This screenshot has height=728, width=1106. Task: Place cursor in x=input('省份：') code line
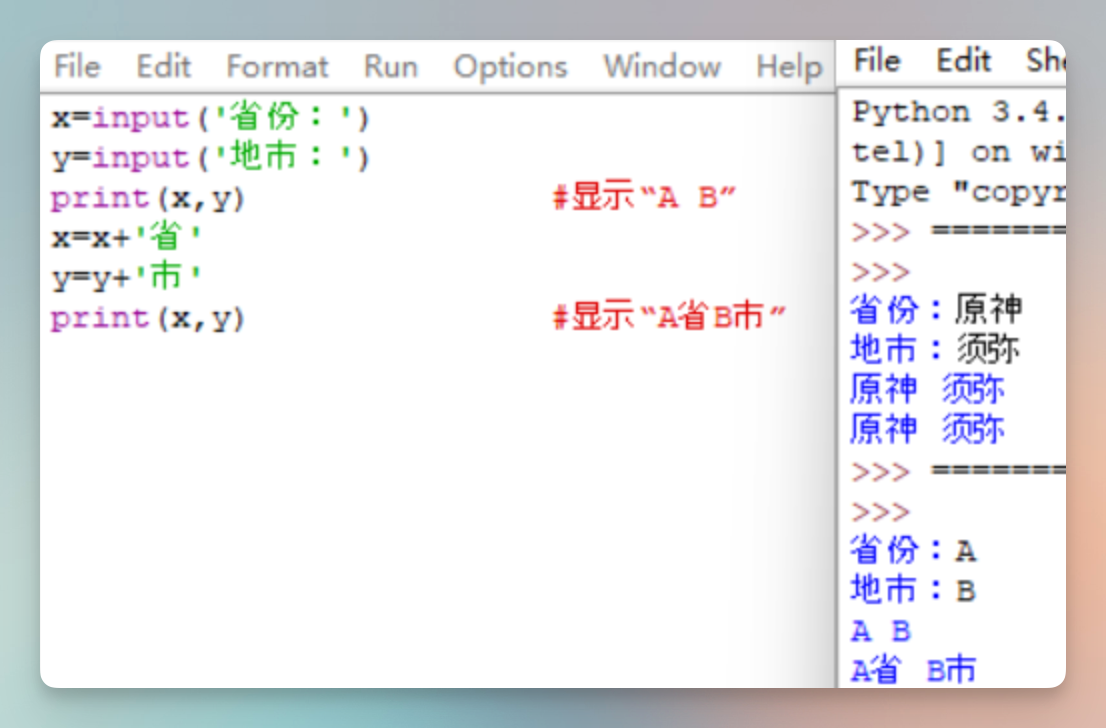[x=211, y=118]
